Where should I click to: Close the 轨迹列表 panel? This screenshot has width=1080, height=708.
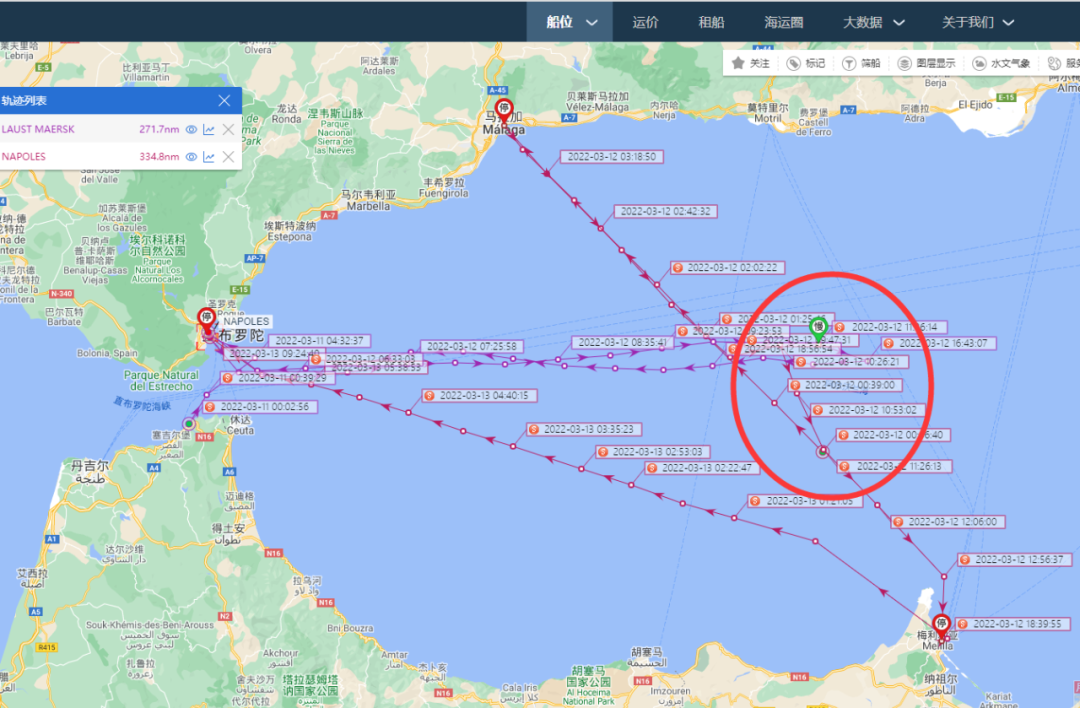click(x=224, y=100)
